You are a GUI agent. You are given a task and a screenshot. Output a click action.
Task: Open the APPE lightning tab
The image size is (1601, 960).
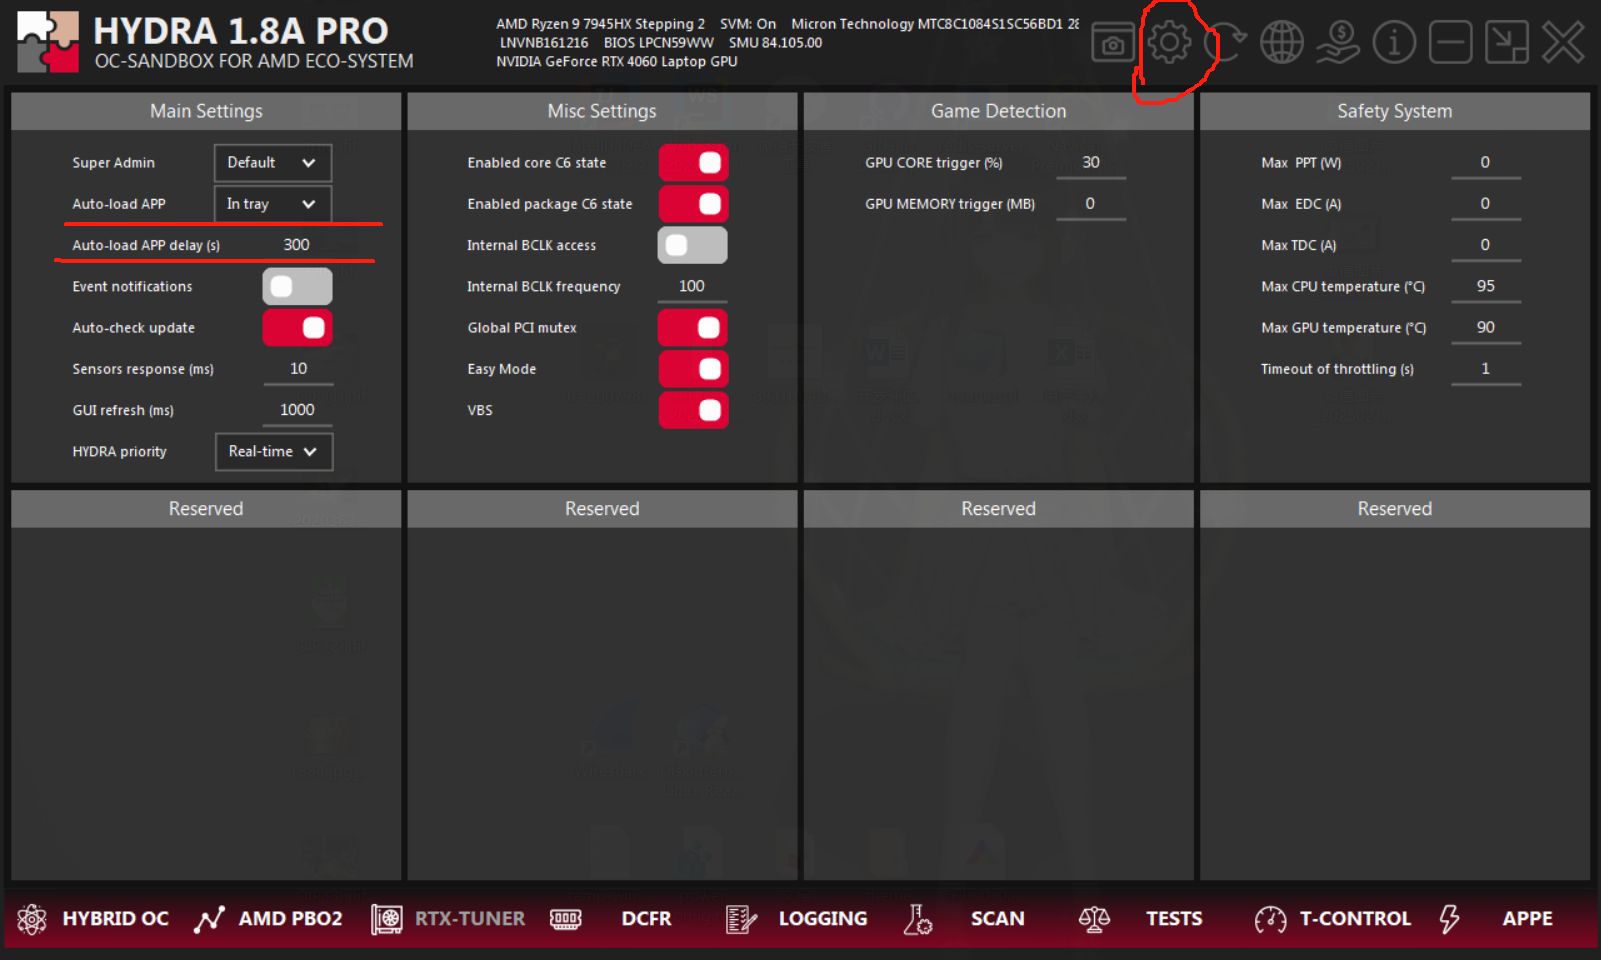(x=1496, y=918)
